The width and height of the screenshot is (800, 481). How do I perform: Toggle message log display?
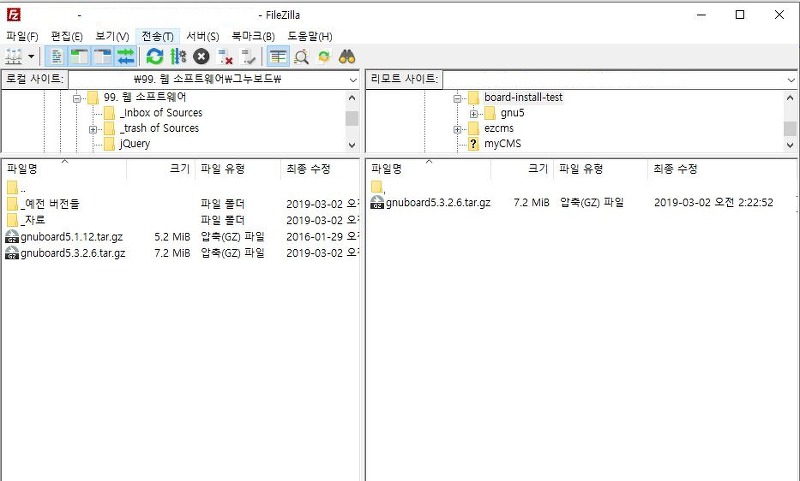(57, 57)
